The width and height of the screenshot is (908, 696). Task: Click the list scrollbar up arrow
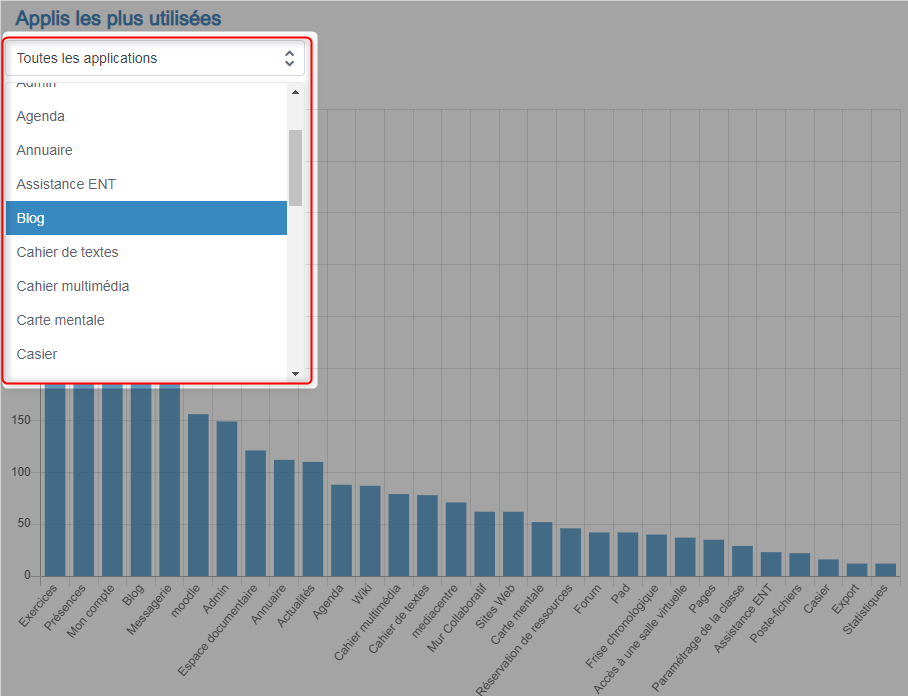coord(295,93)
